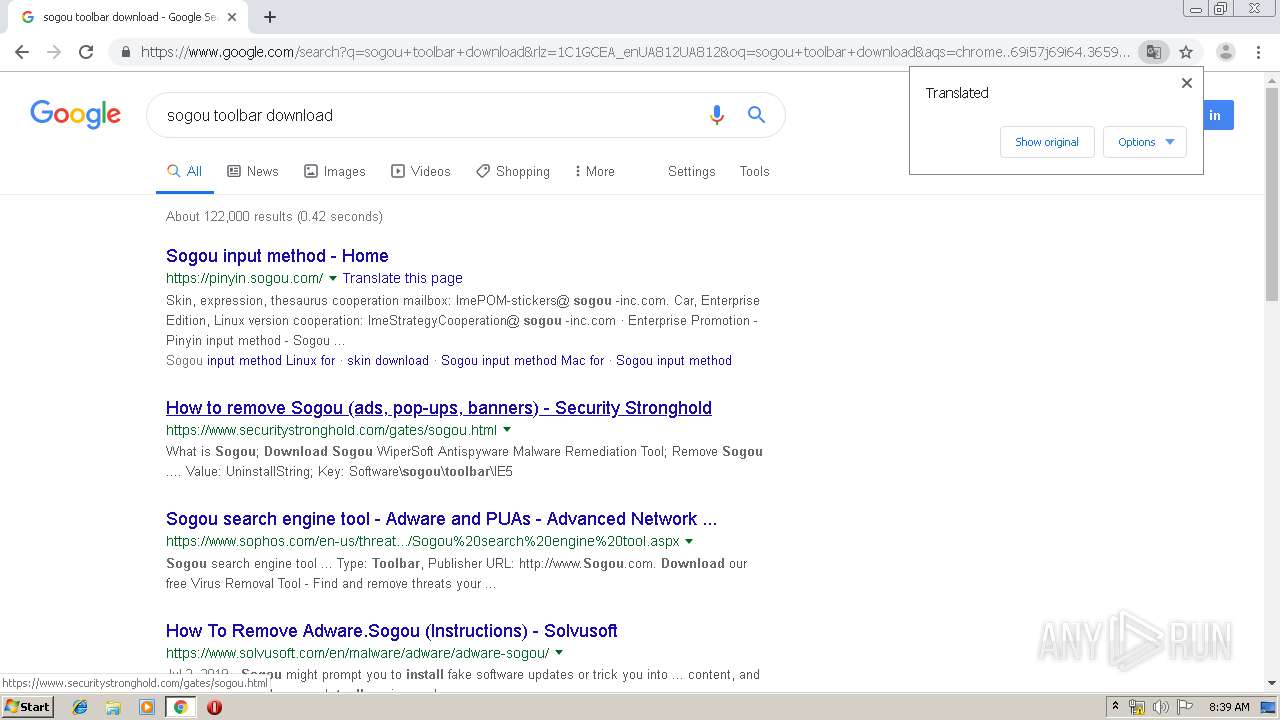Click the About 122,000 results text
1280x720 pixels.
point(274,216)
